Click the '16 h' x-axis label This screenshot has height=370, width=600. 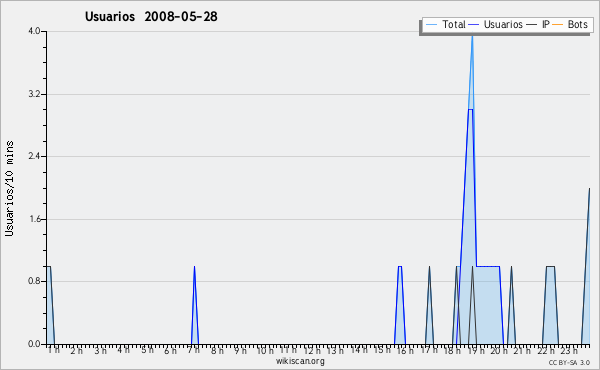(405, 350)
